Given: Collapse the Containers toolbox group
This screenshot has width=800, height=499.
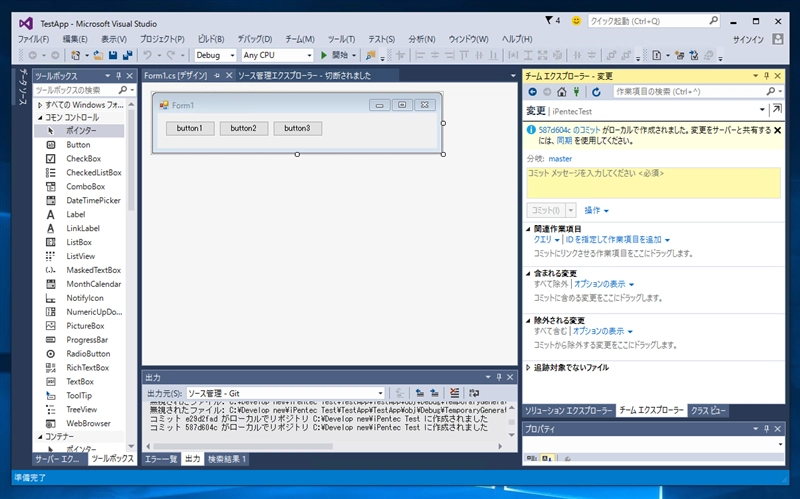Looking at the screenshot, I should [x=40, y=437].
